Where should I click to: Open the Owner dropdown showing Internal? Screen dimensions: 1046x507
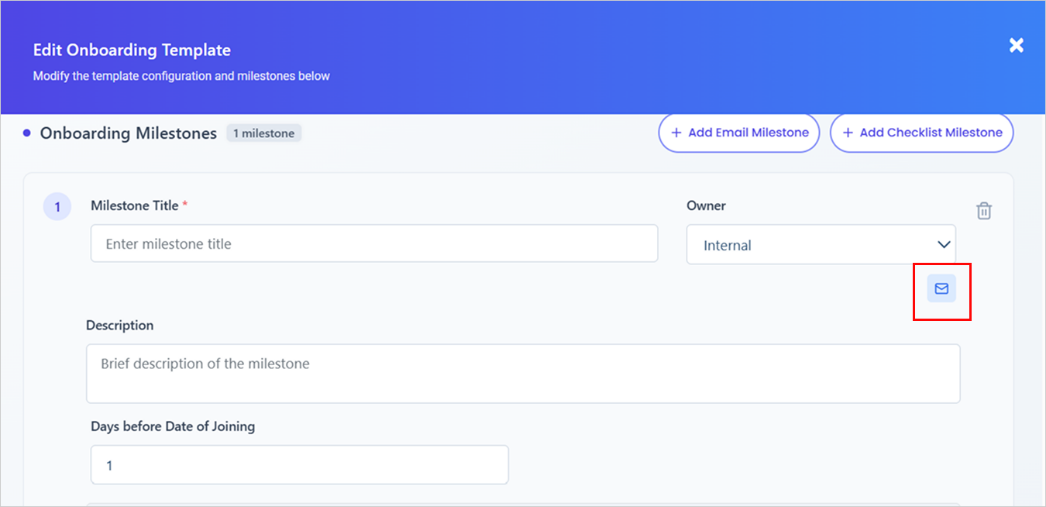tap(821, 245)
